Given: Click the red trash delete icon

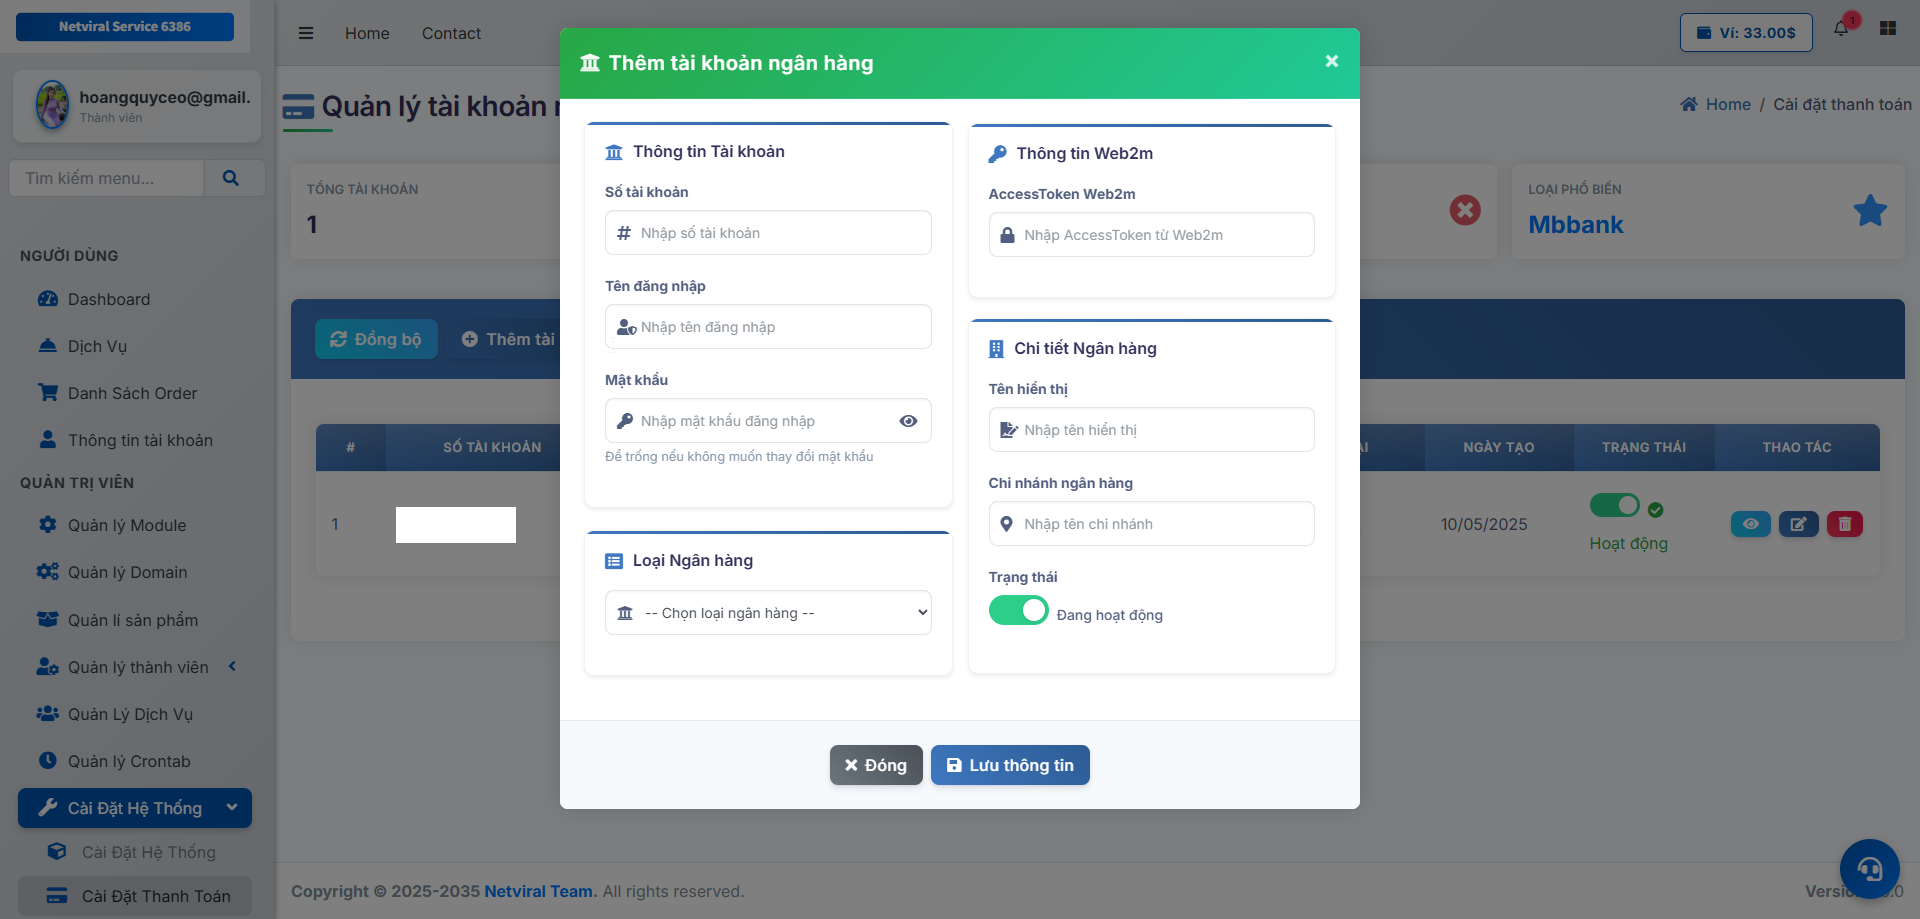Looking at the screenshot, I should (x=1844, y=524).
